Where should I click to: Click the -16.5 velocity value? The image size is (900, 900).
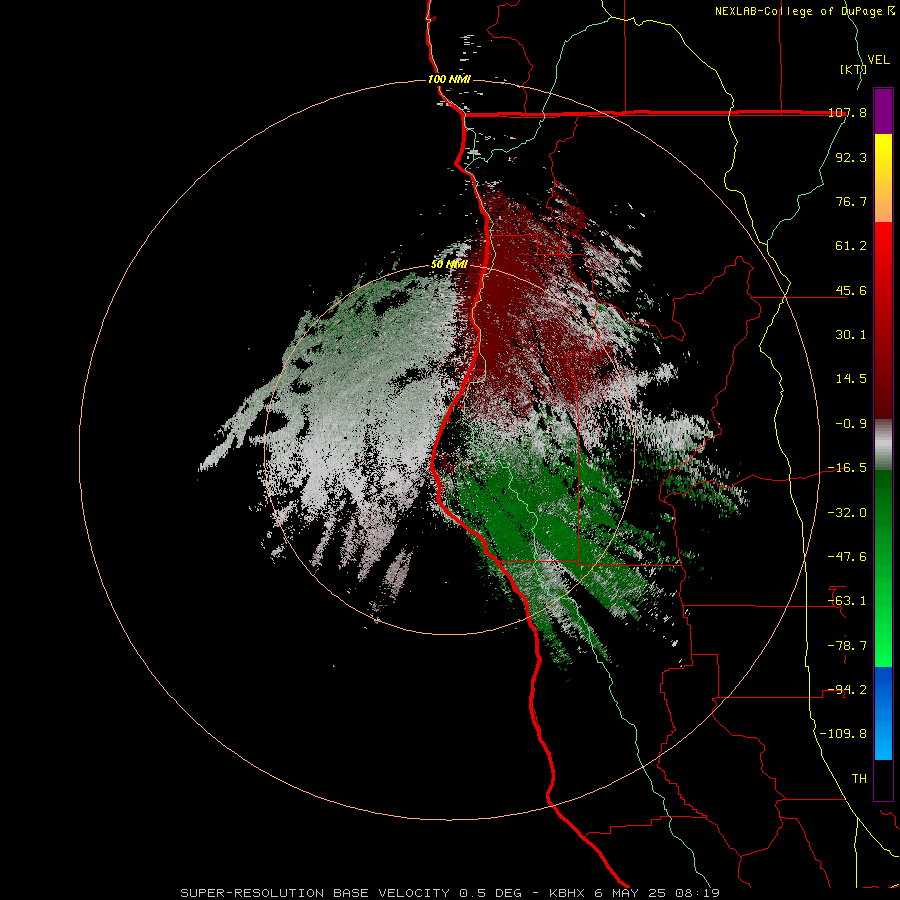click(x=847, y=468)
